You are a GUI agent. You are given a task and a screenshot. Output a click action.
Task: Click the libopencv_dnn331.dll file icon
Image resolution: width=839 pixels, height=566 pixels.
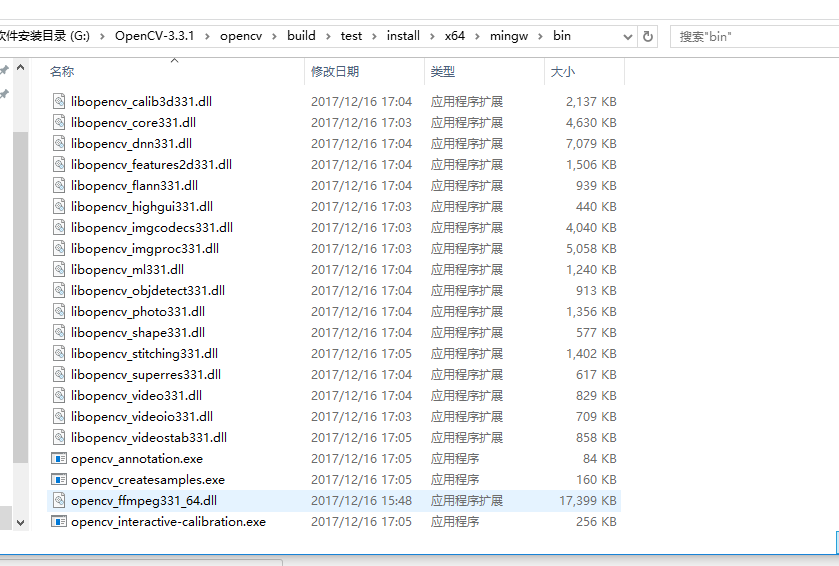click(59, 143)
